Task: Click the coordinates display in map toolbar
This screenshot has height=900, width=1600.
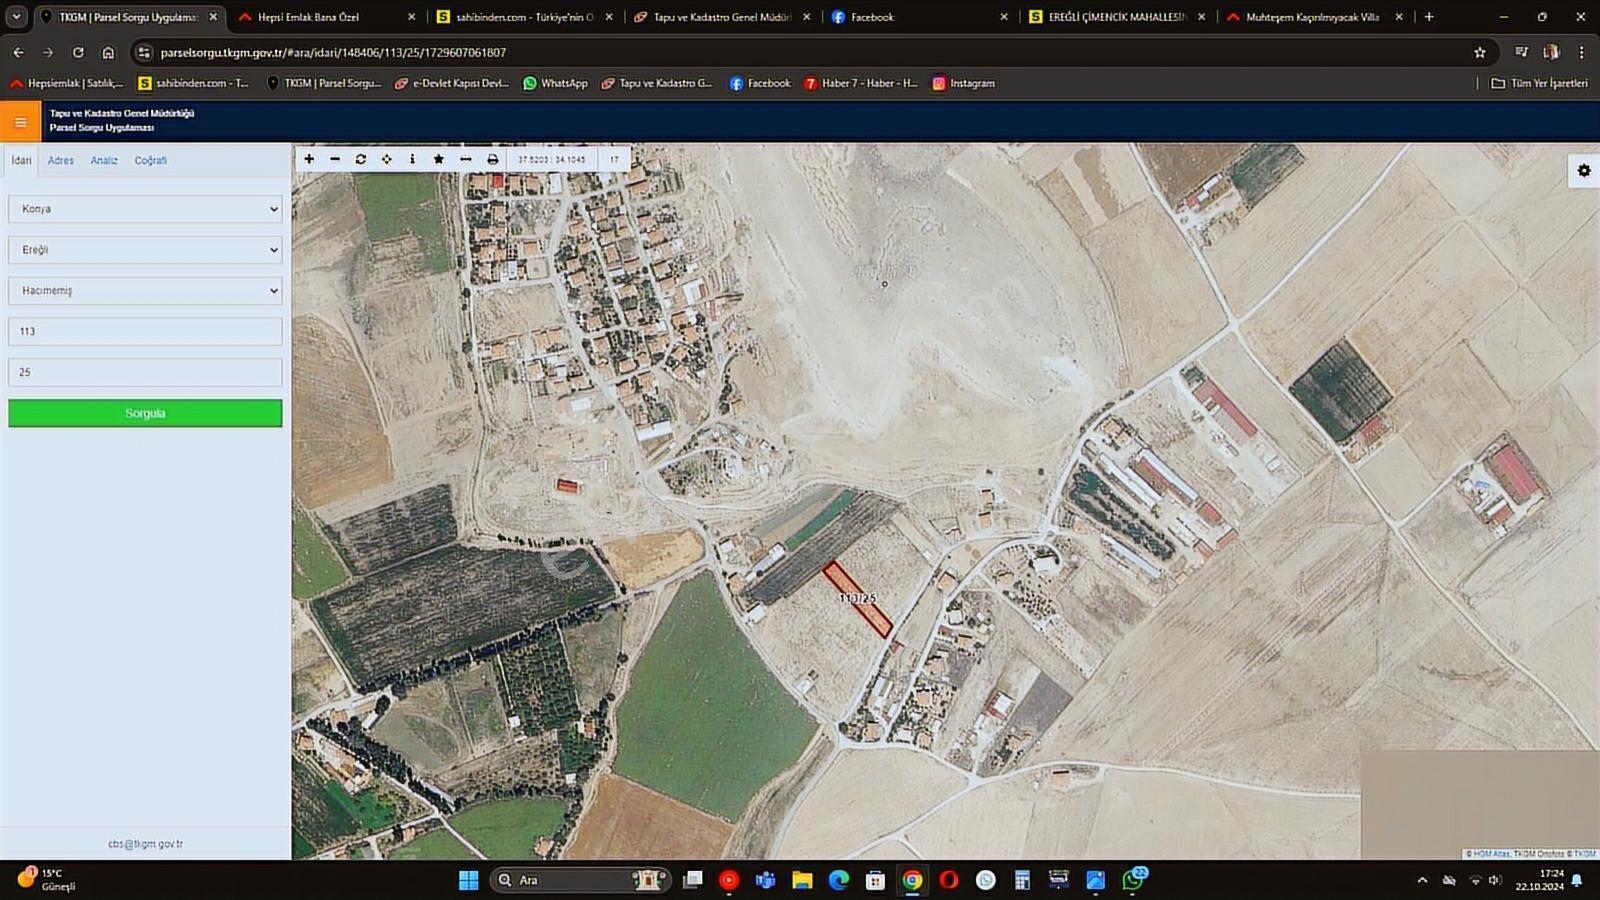Action: click(552, 159)
